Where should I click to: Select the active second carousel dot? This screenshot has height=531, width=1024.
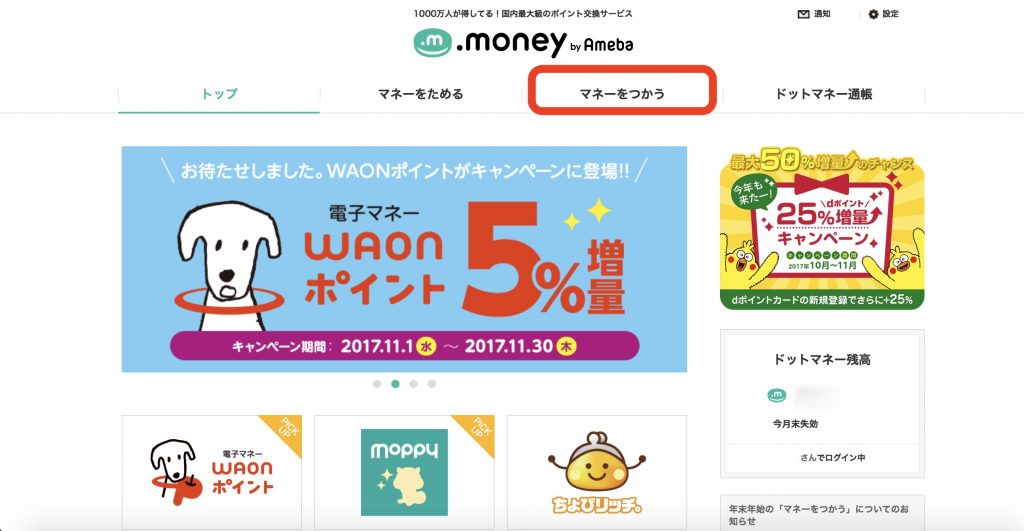coord(395,384)
